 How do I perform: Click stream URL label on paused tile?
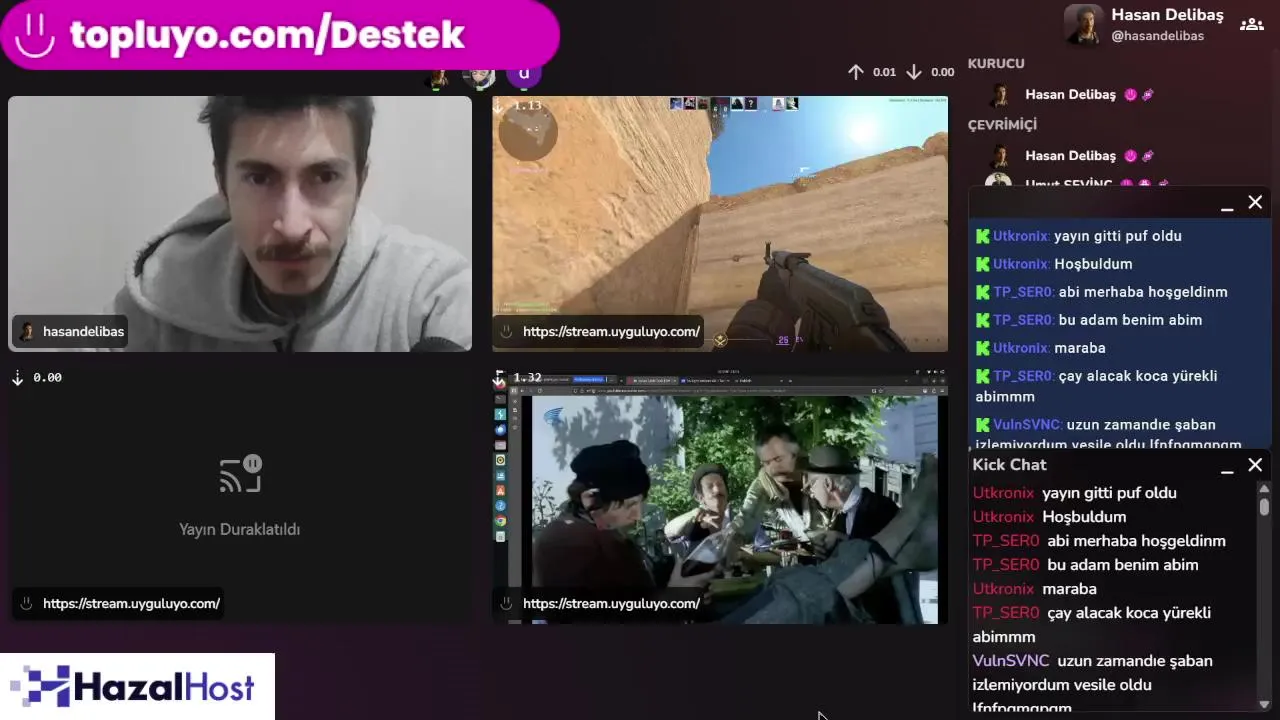[120, 604]
